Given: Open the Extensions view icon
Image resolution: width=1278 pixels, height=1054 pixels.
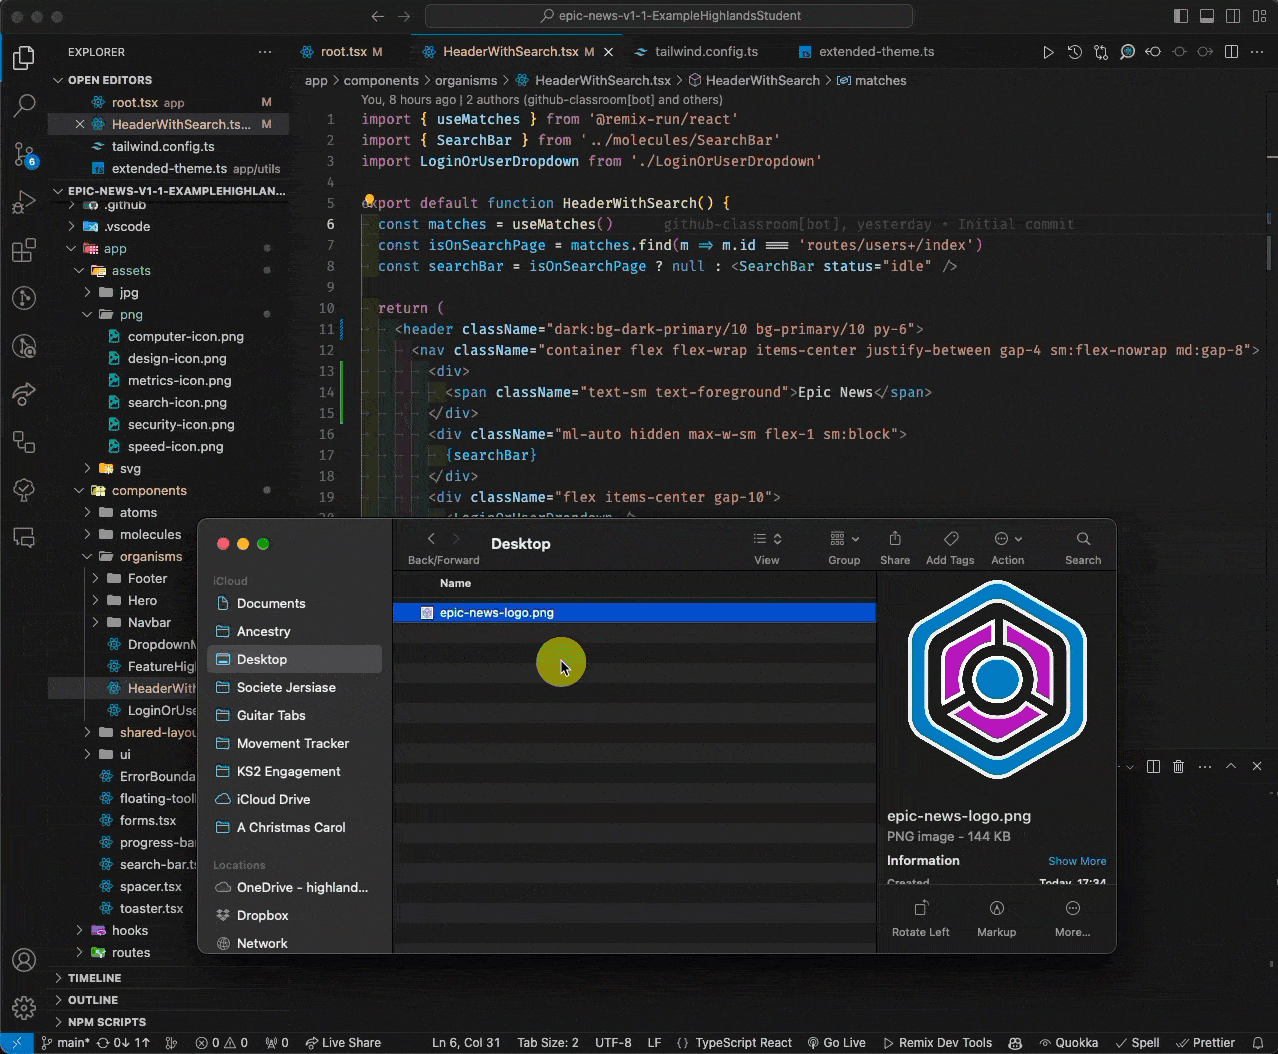Looking at the screenshot, I should 24,251.
